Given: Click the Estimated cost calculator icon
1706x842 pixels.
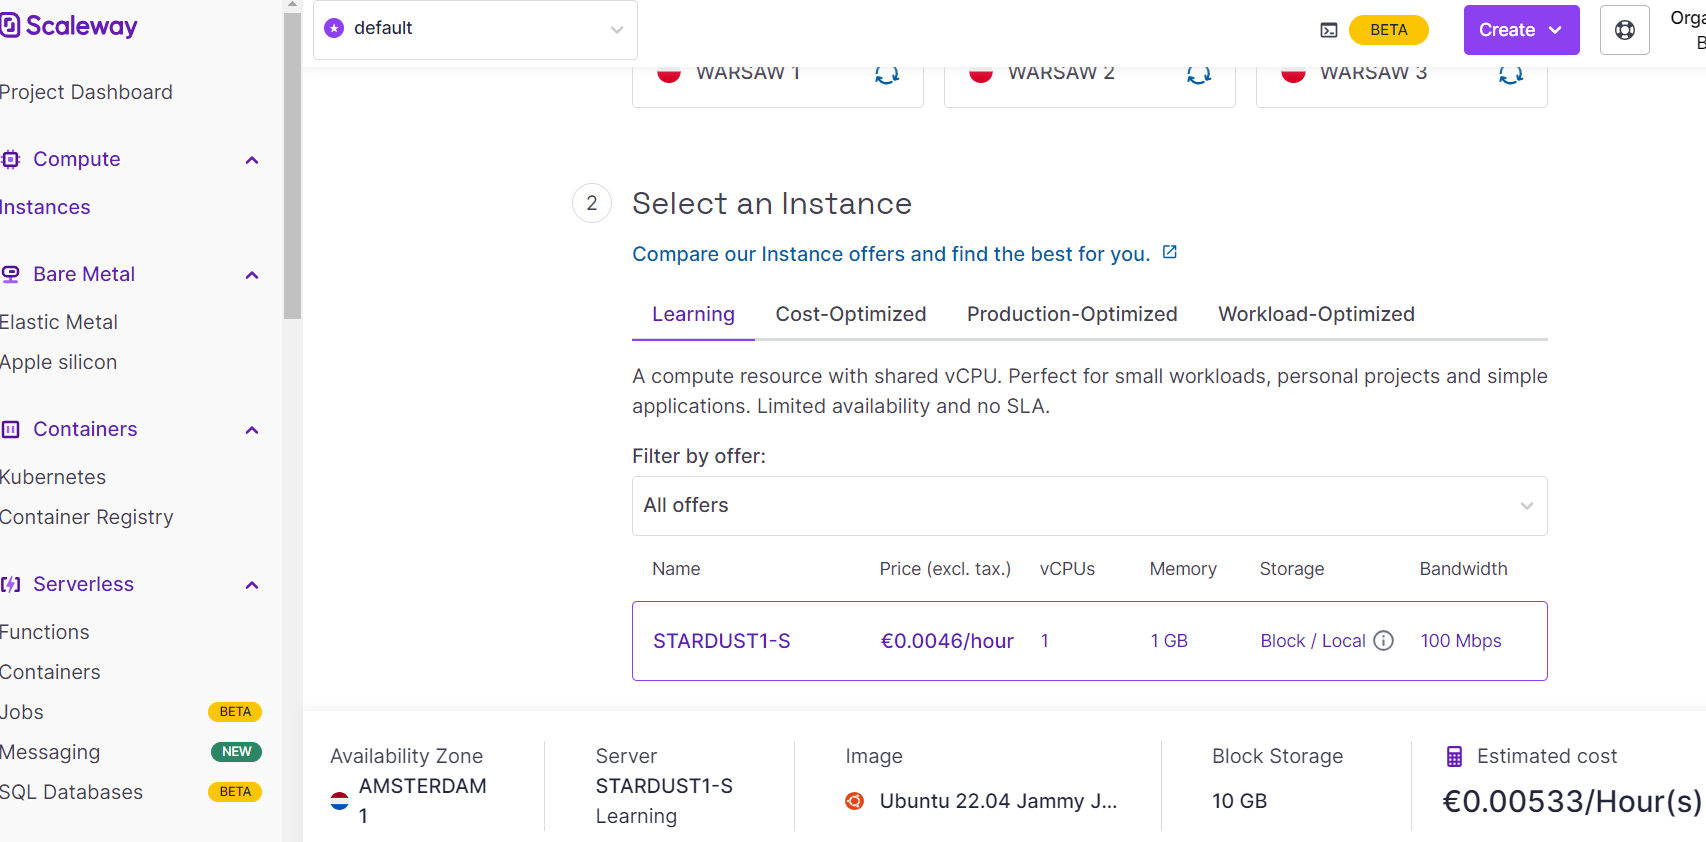Looking at the screenshot, I should click(1454, 756).
